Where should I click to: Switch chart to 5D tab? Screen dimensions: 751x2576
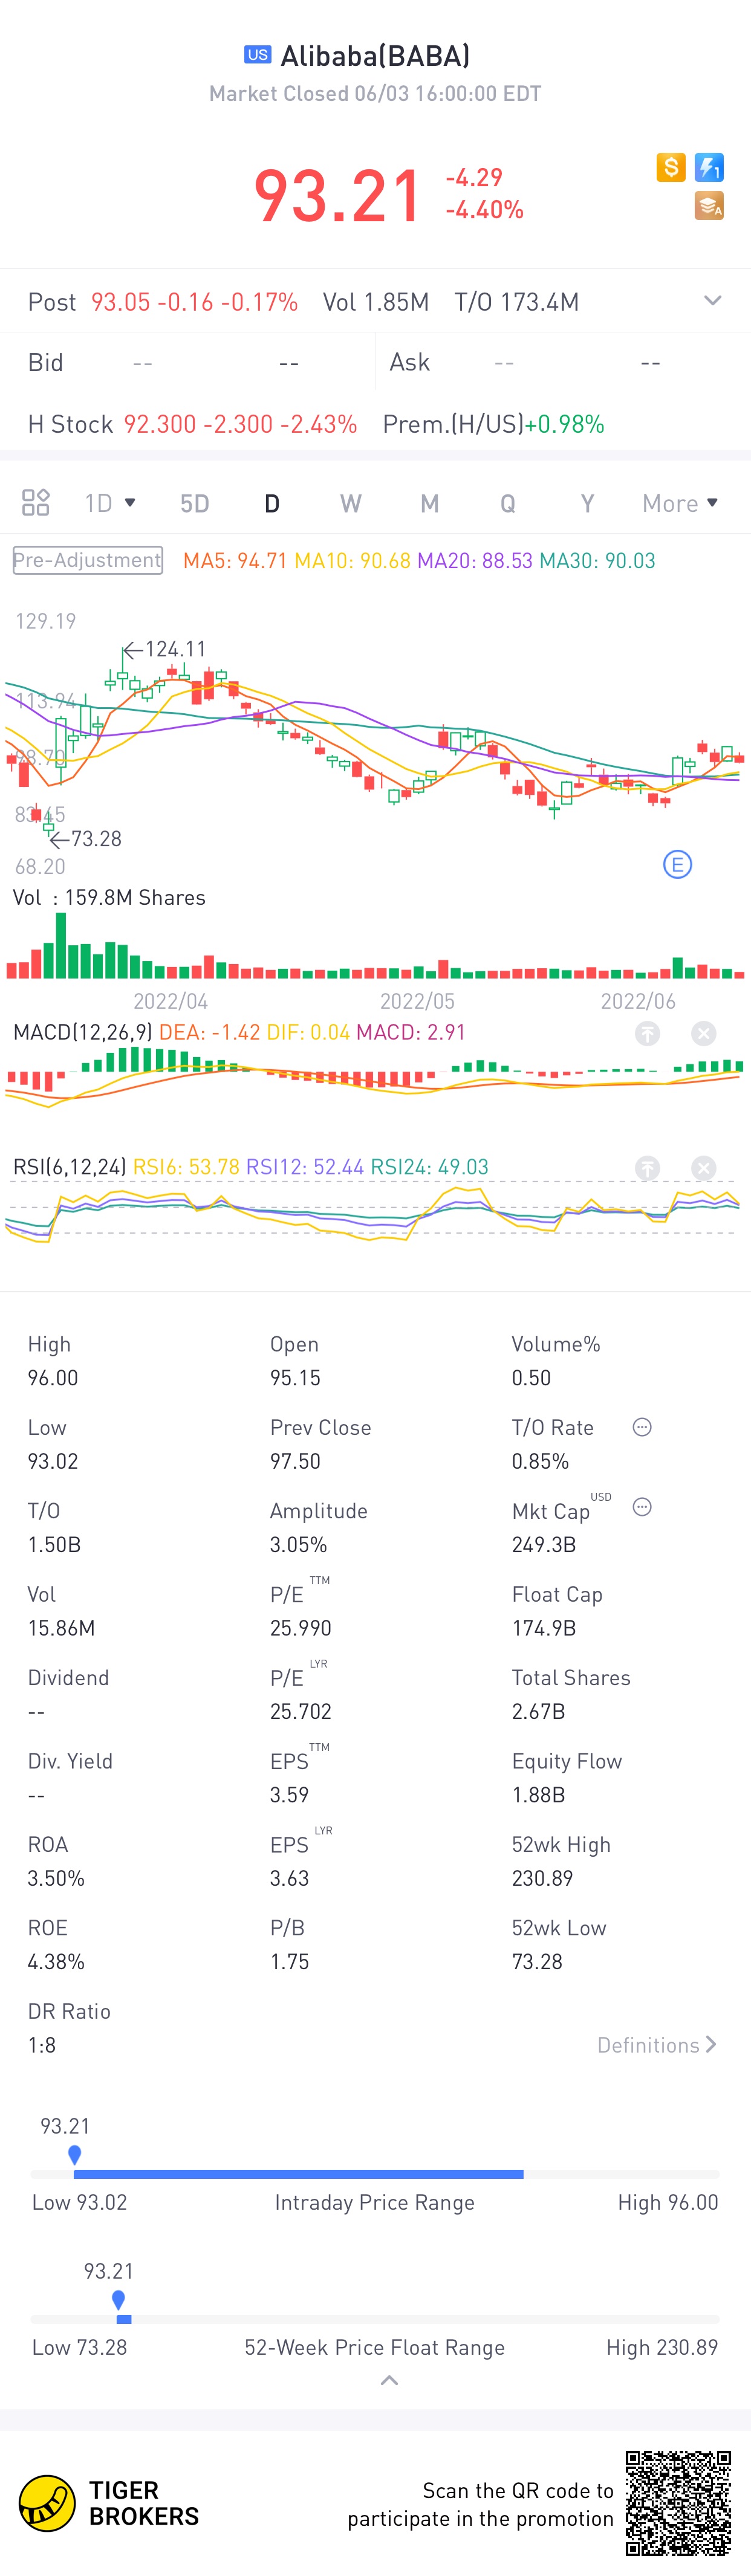pyautogui.click(x=194, y=503)
